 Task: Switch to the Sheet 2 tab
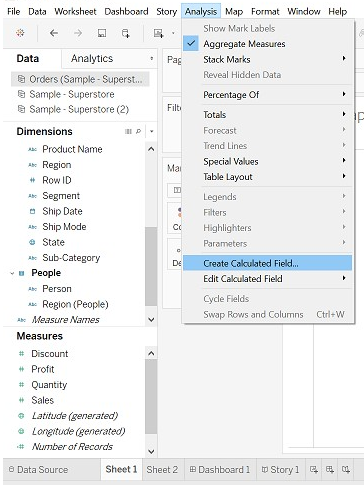(162, 470)
